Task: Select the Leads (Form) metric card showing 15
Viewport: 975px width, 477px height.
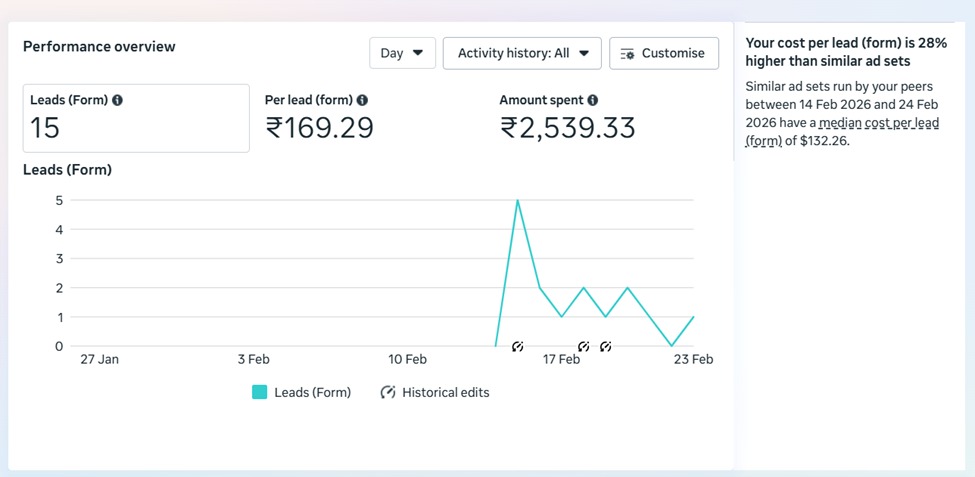Action: click(136, 118)
